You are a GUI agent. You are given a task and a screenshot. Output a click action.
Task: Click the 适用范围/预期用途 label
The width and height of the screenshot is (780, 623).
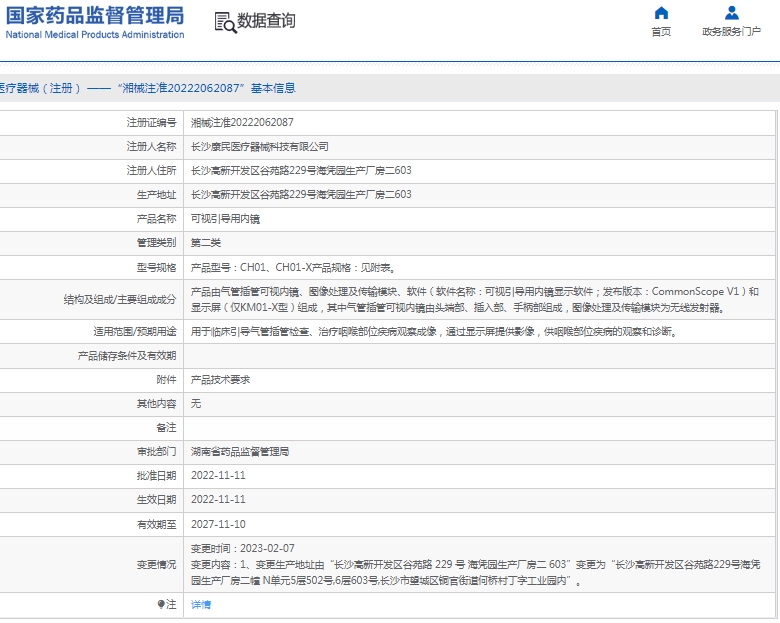tap(135, 331)
